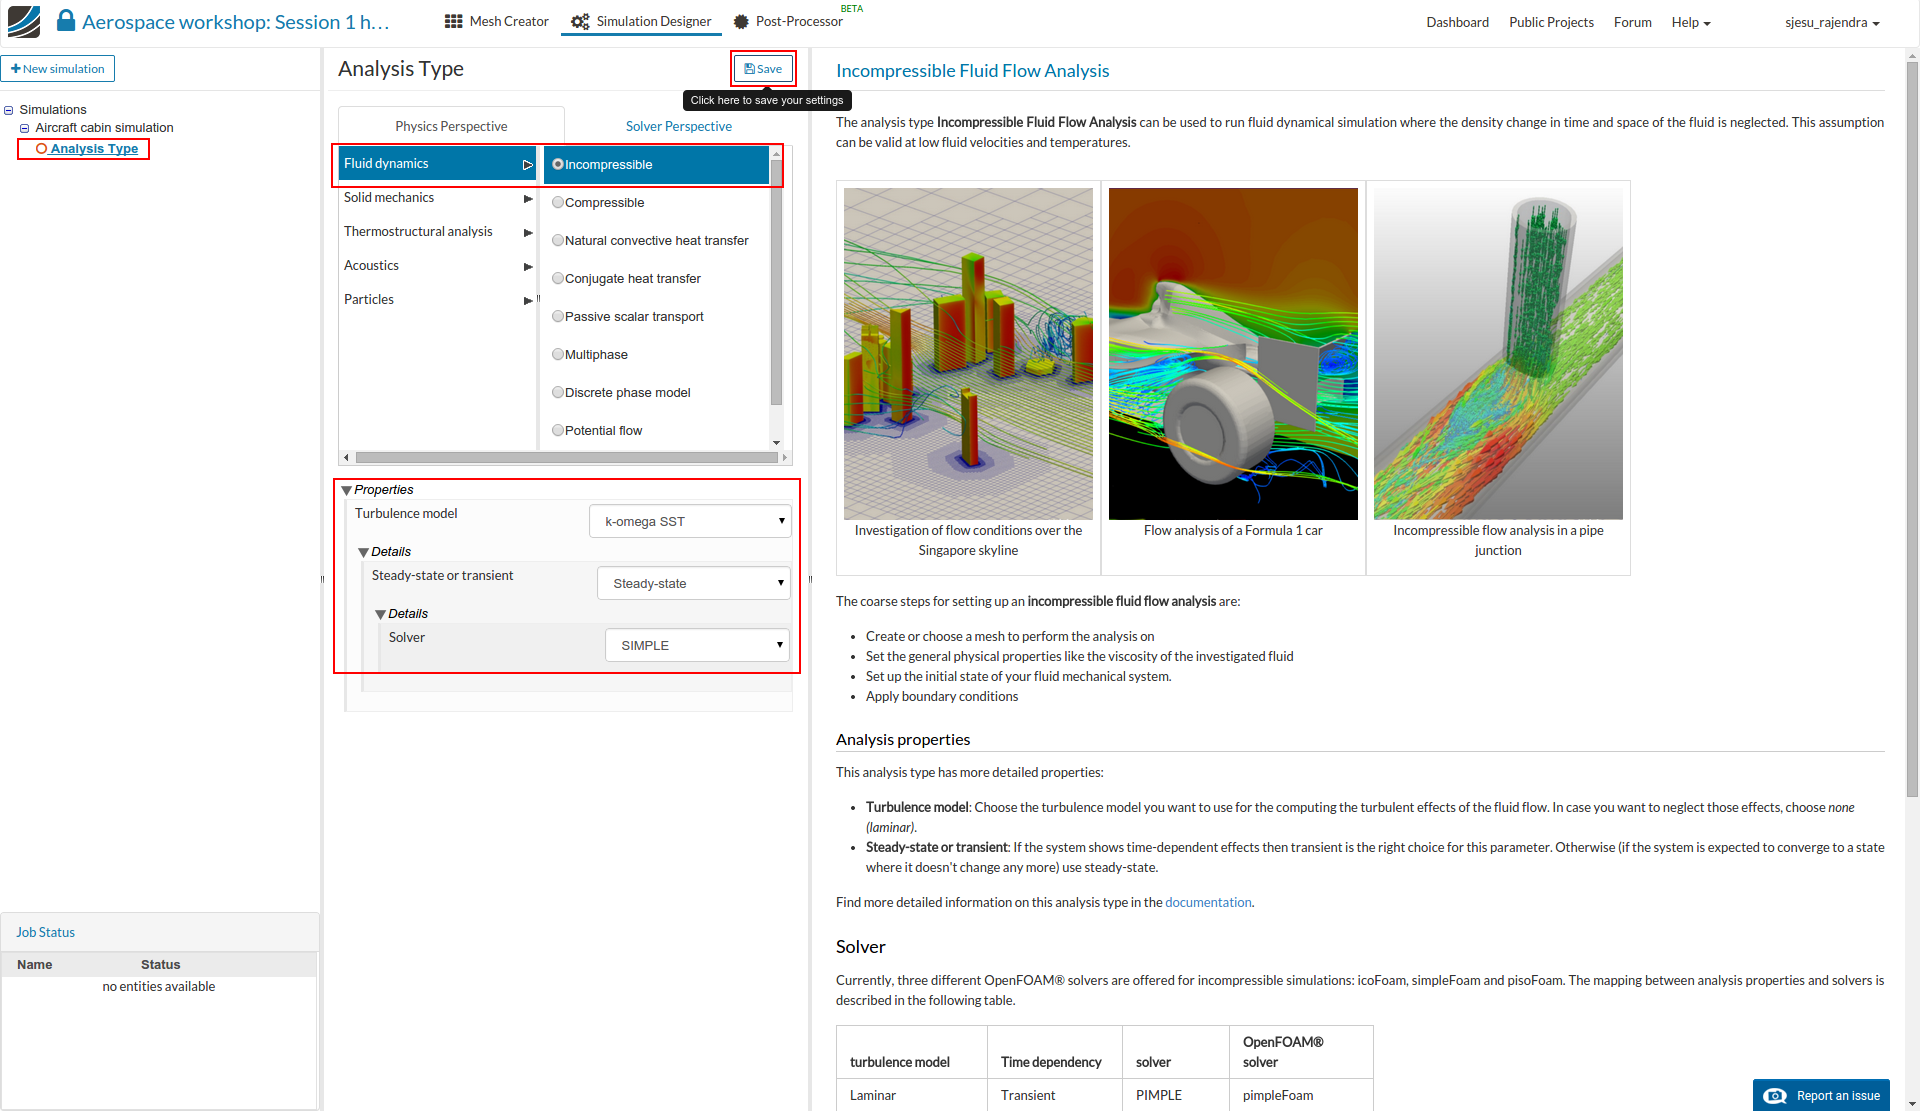This screenshot has width=1920, height=1111.
Task: Select the Incompressible radio button
Action: click(x=558, y=164)
